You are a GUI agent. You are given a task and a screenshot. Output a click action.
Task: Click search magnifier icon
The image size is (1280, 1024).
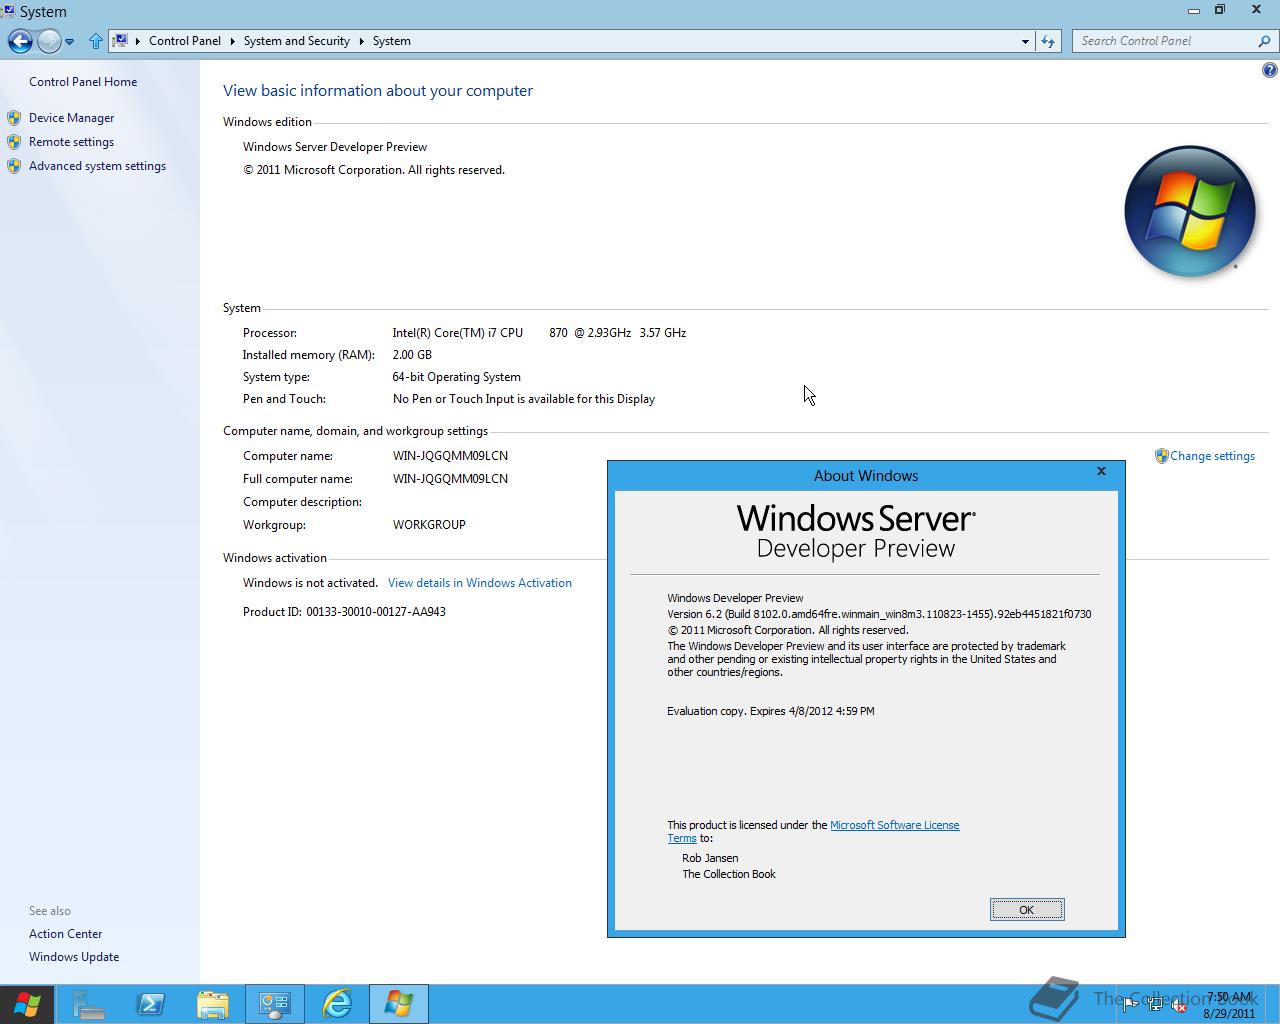coord(1265,41)
